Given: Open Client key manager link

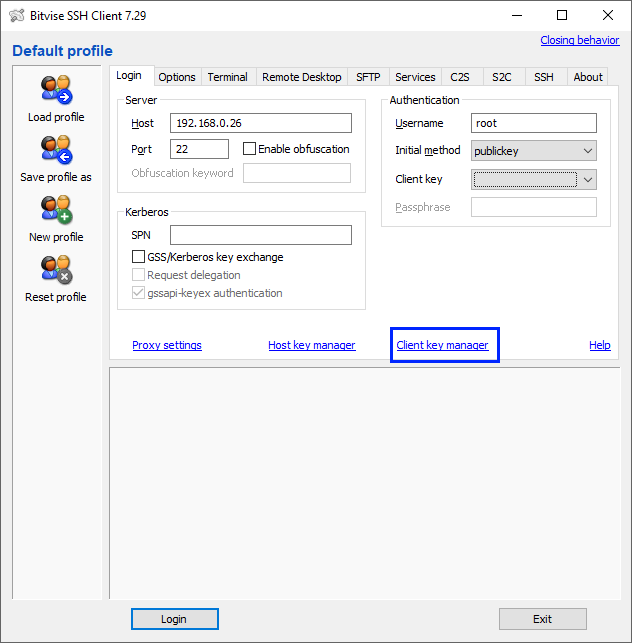Looking at the screenshot, I should click(x=442, y=345).
